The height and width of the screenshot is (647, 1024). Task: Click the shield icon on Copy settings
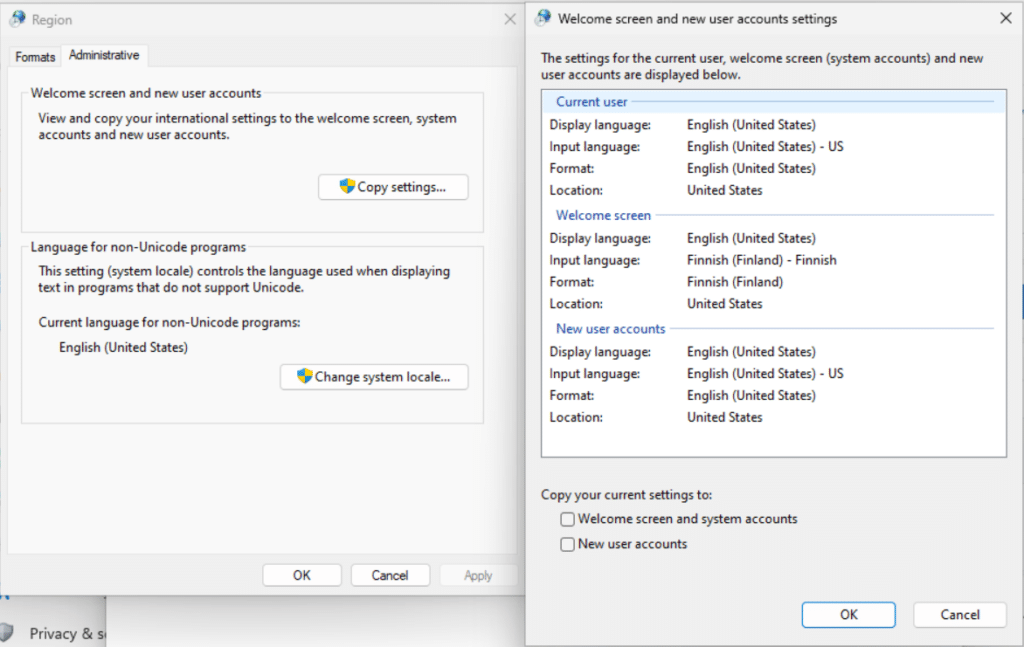click(x=347, y=187)
